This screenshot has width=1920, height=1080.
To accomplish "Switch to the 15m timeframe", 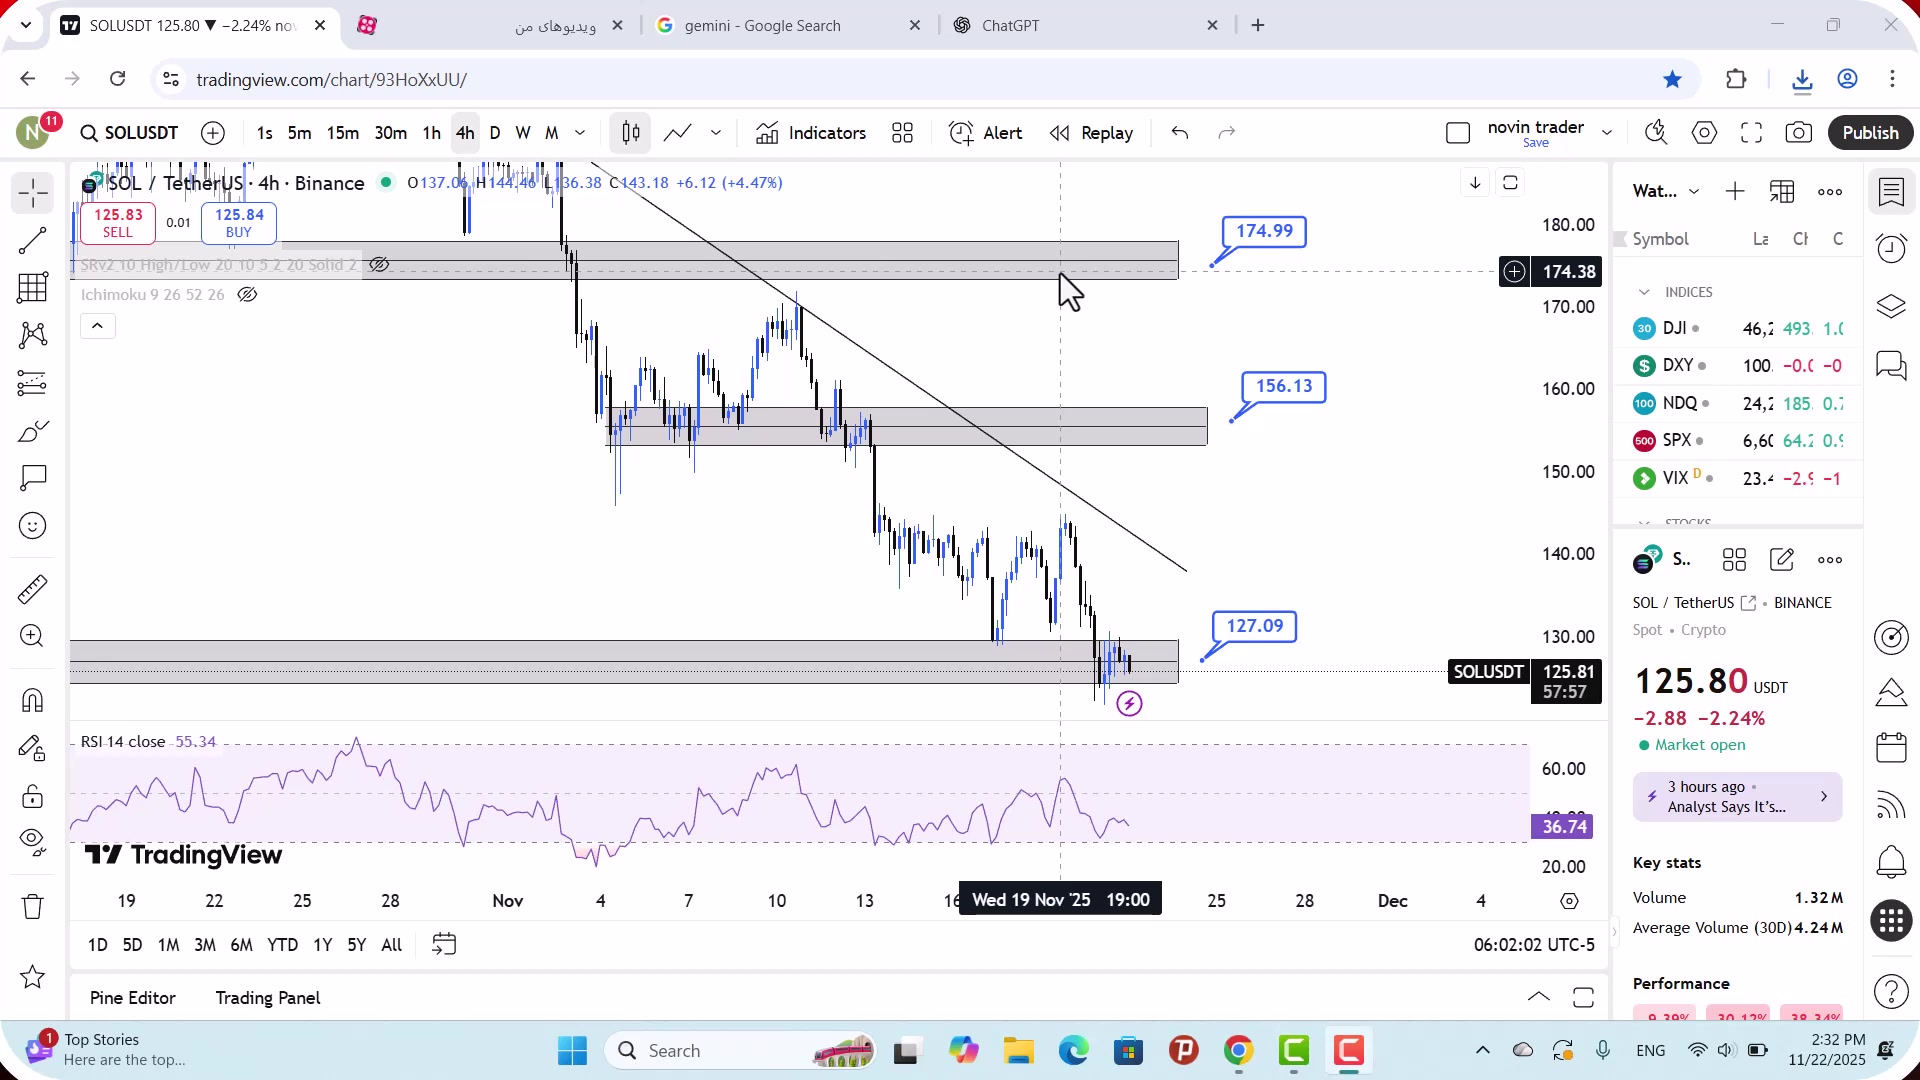I will click(342, 133).
